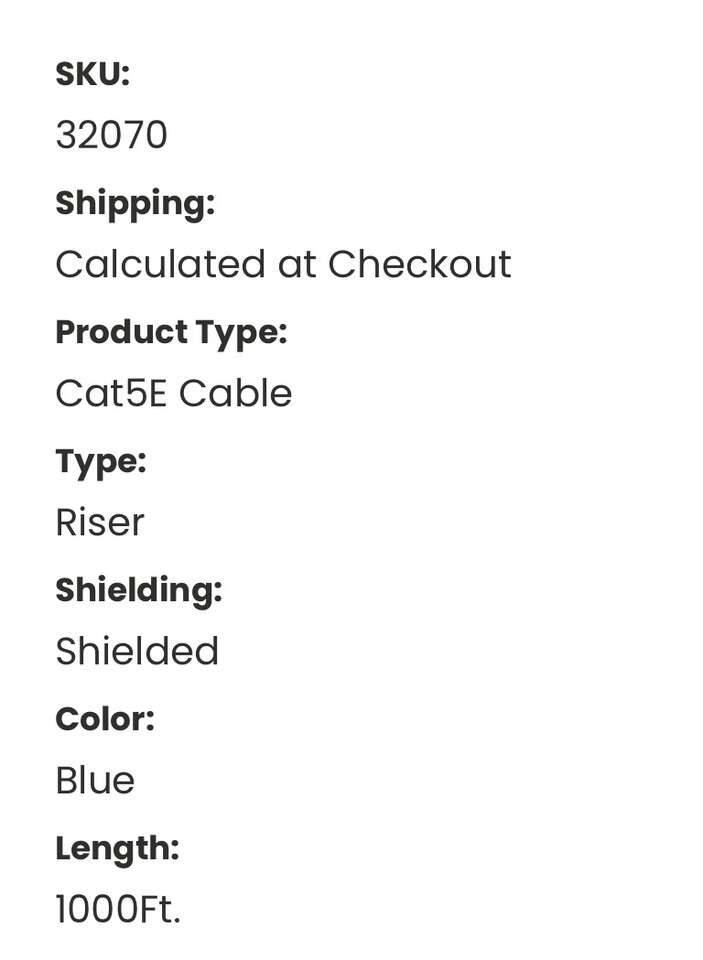Click the Color heading
This screenshot has width=703, height=960.
tap(105, 719)
